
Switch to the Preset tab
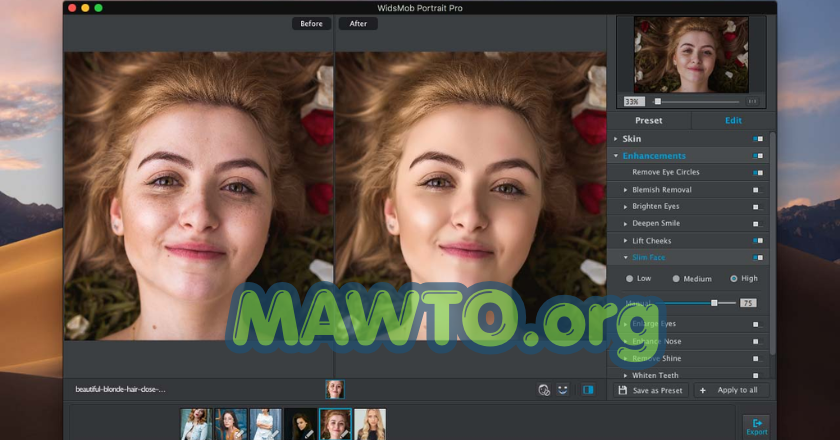click(x=649, y=121)
